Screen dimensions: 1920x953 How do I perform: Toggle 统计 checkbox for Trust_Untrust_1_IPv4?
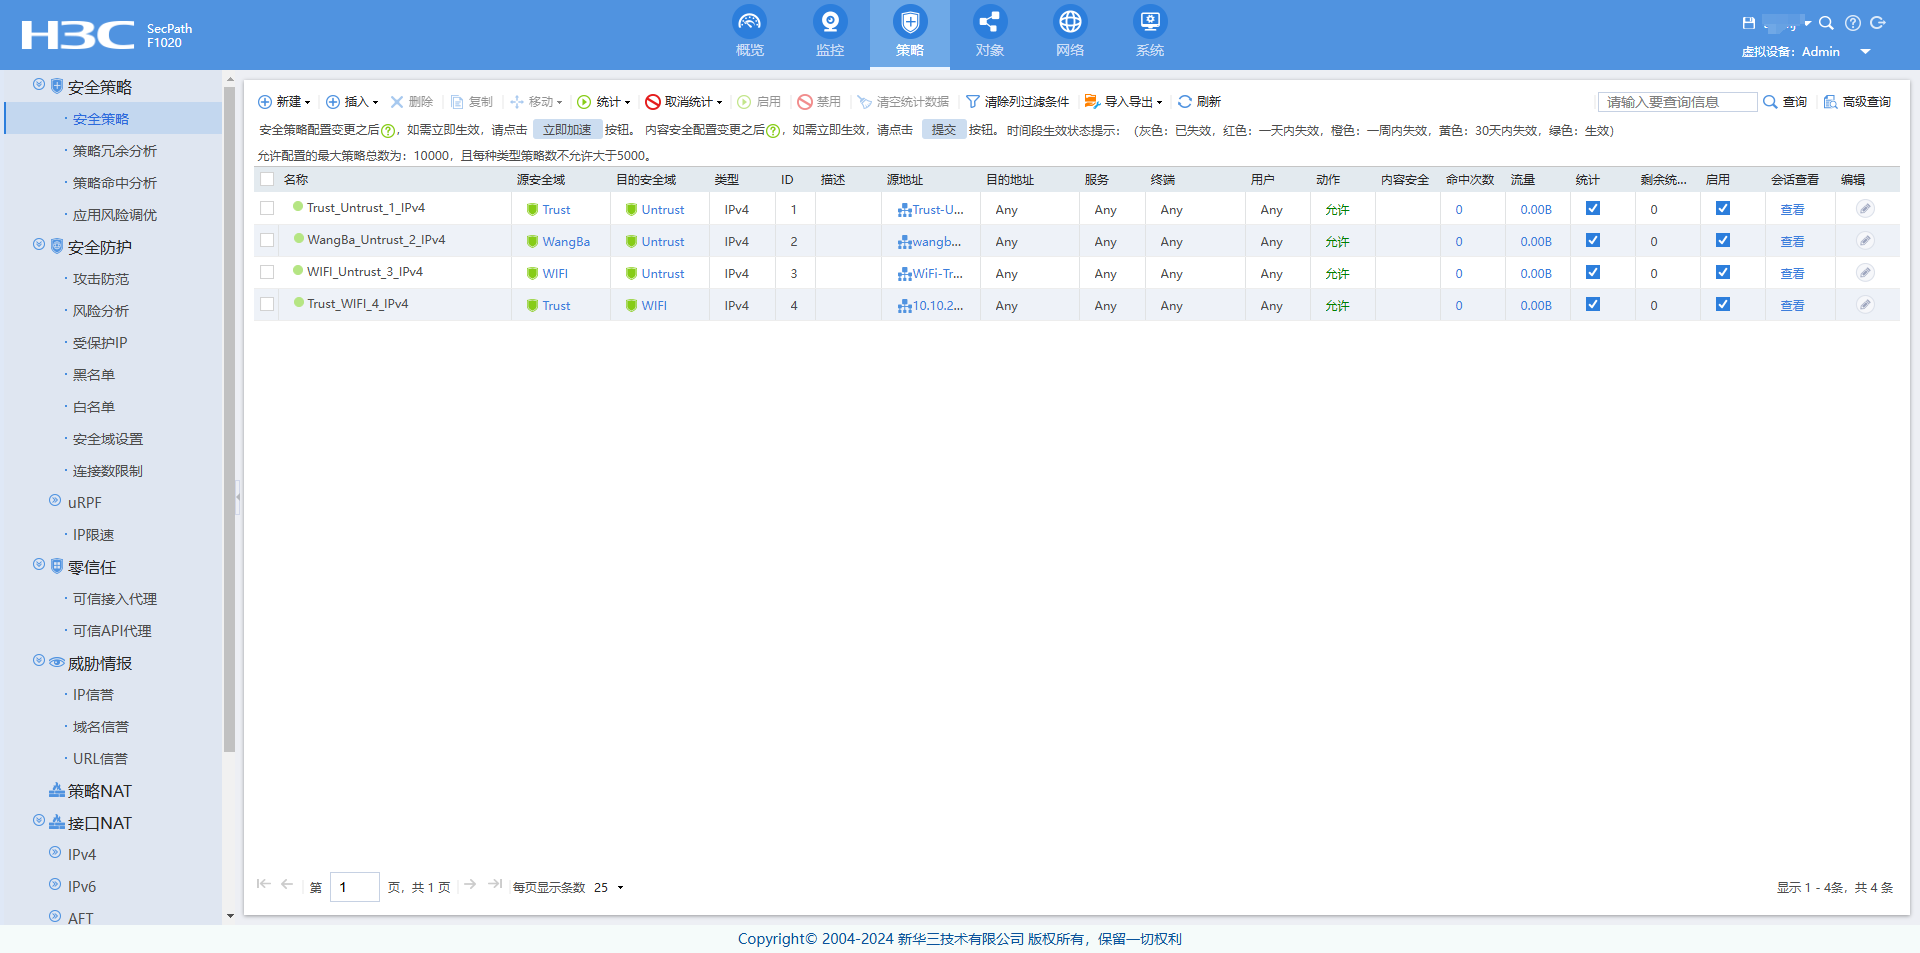tap(1593, 209)
